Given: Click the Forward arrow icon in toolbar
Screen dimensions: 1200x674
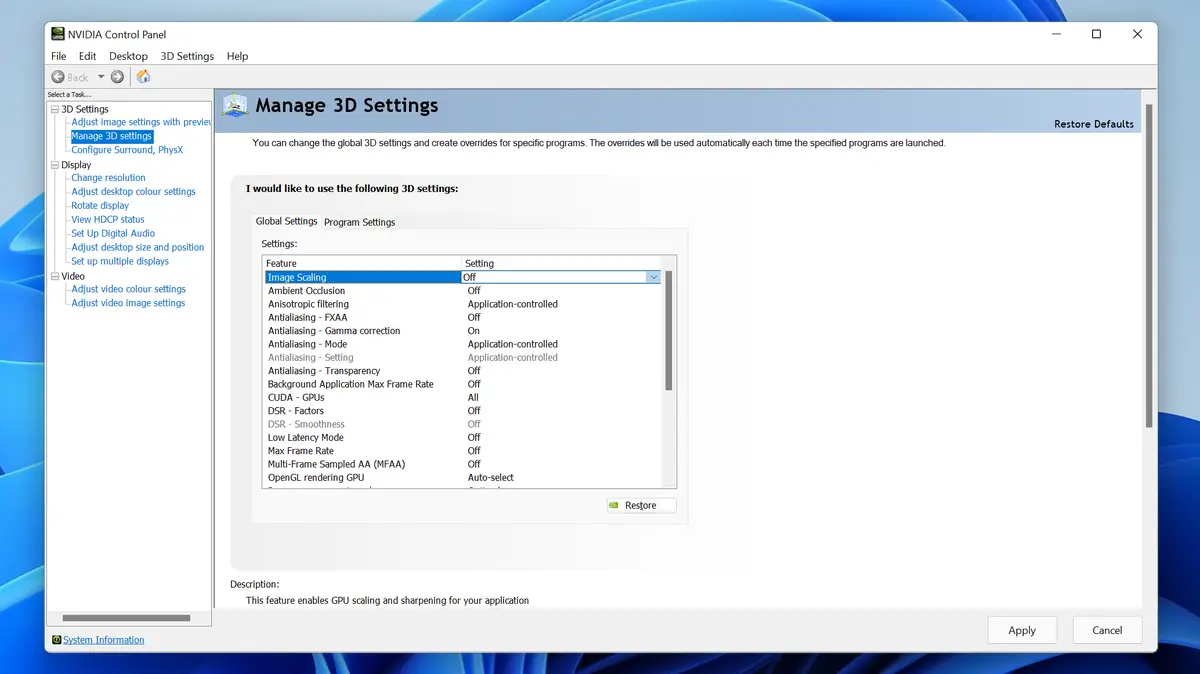Looking at the screenshot, I should [118, 77].
